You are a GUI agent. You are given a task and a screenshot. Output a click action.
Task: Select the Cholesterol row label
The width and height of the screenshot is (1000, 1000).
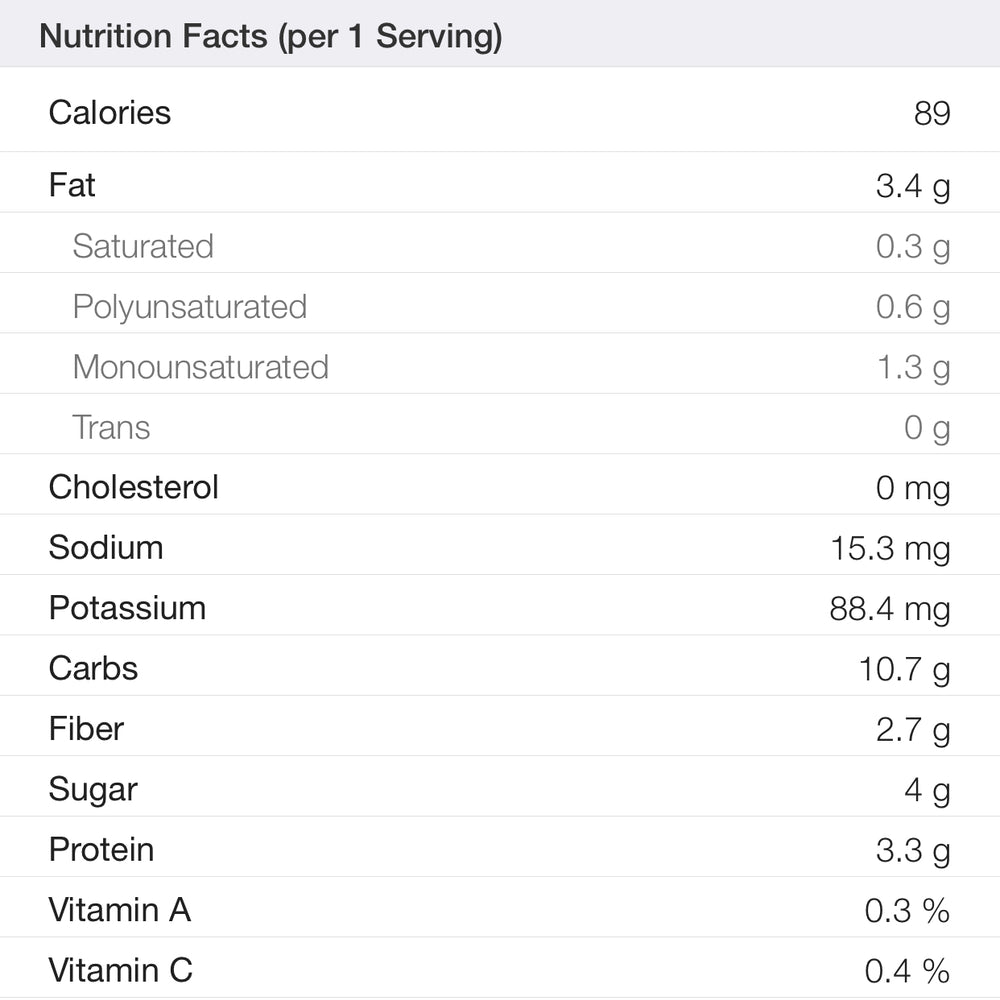(x=134, y=487)
